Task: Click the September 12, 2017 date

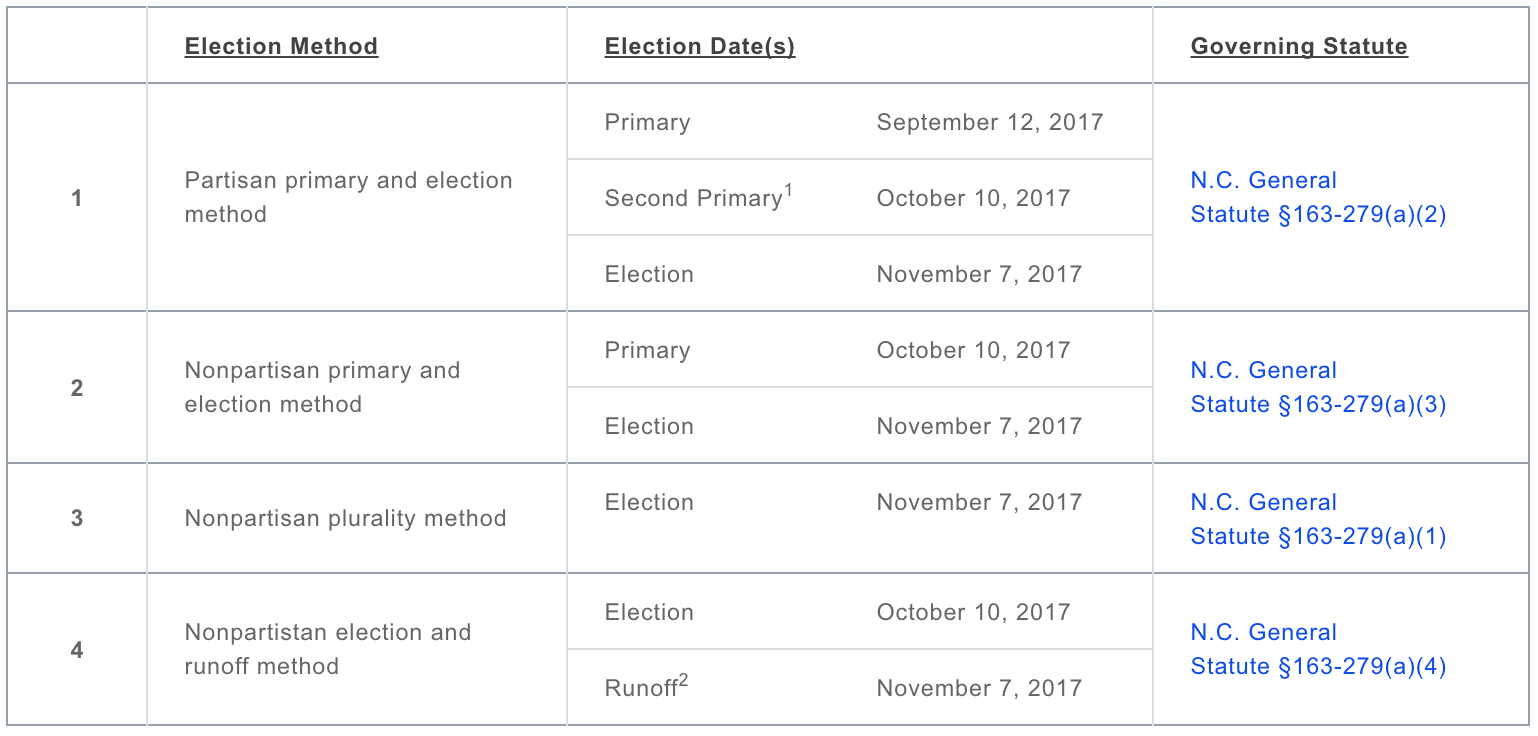Action: point(989,123)
